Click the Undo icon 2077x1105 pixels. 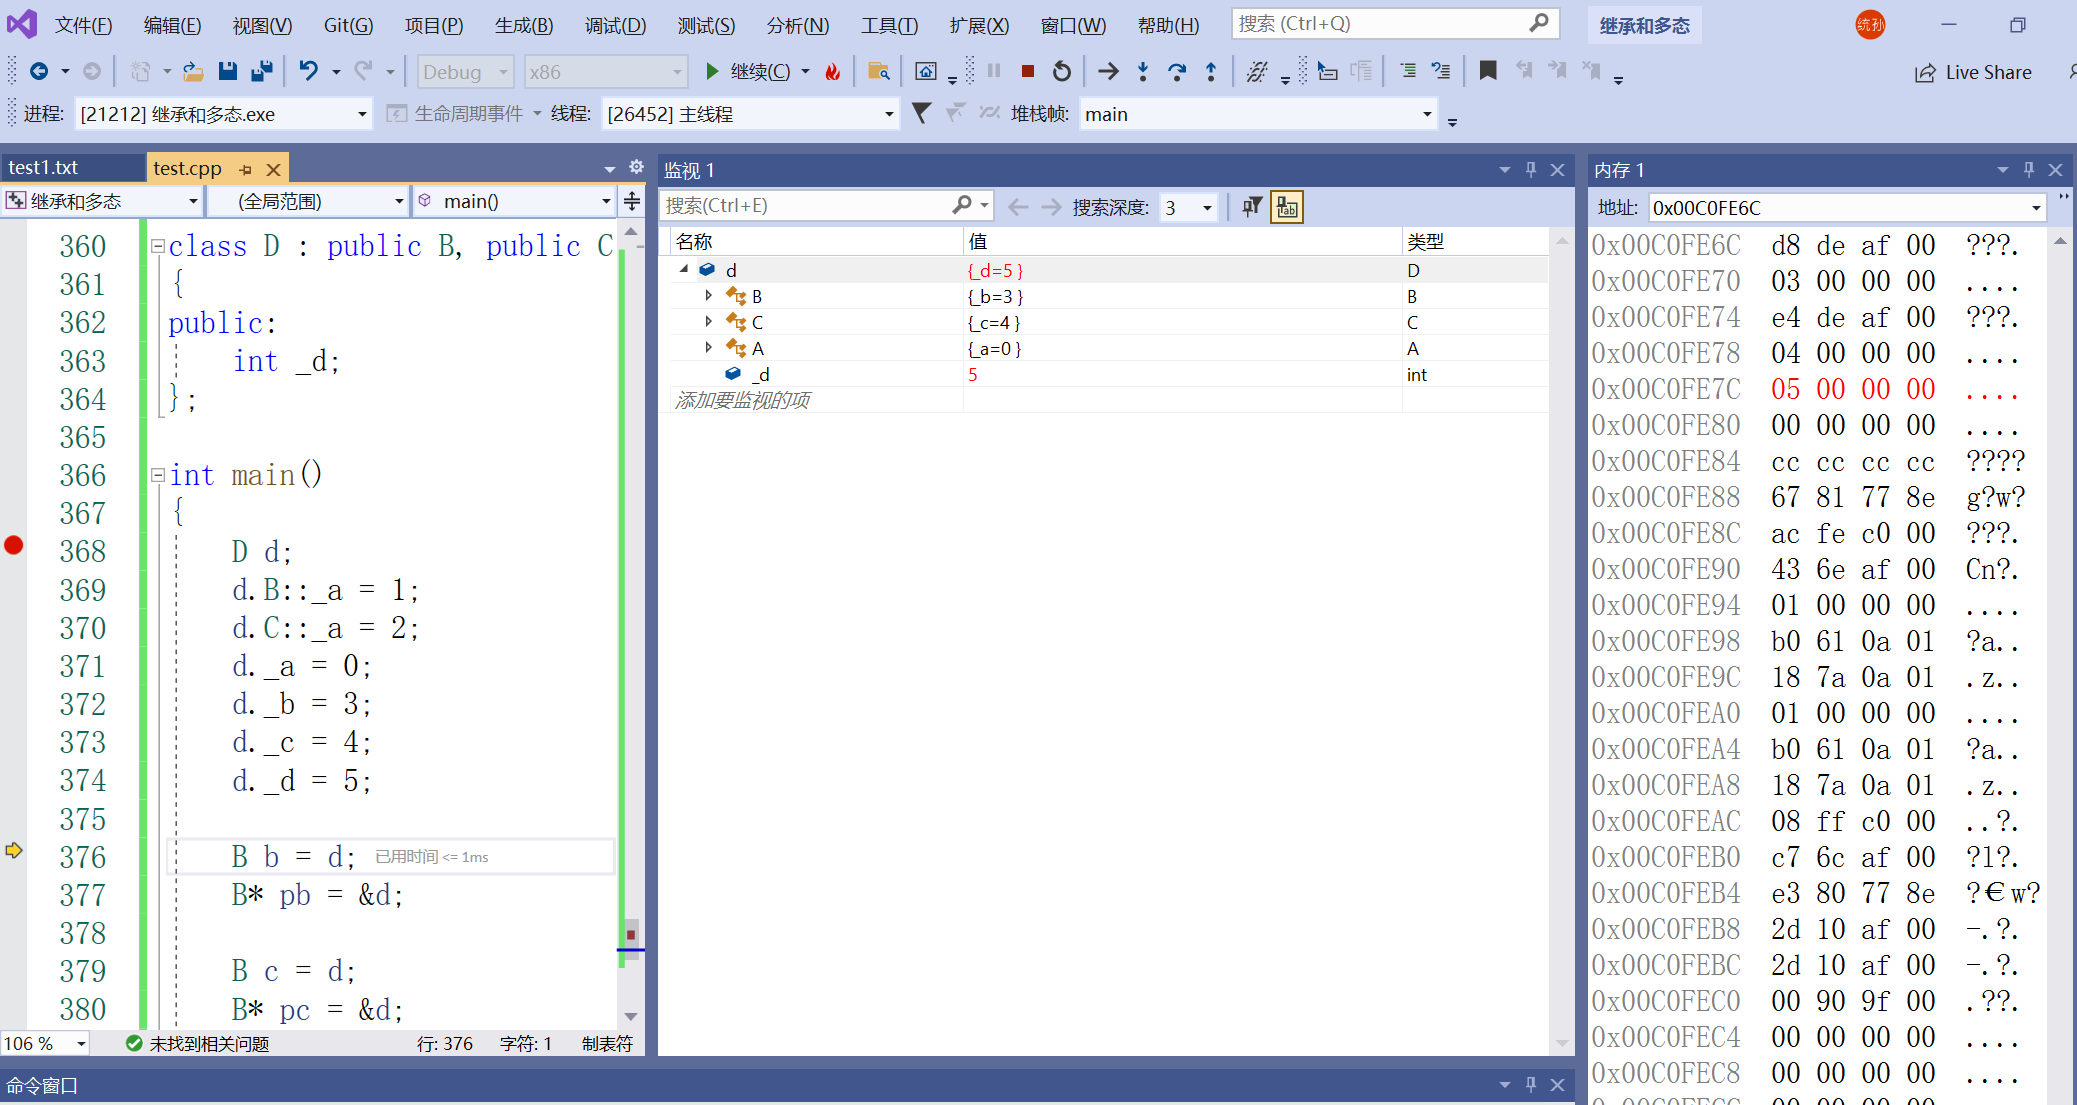(x=309, y=71)
